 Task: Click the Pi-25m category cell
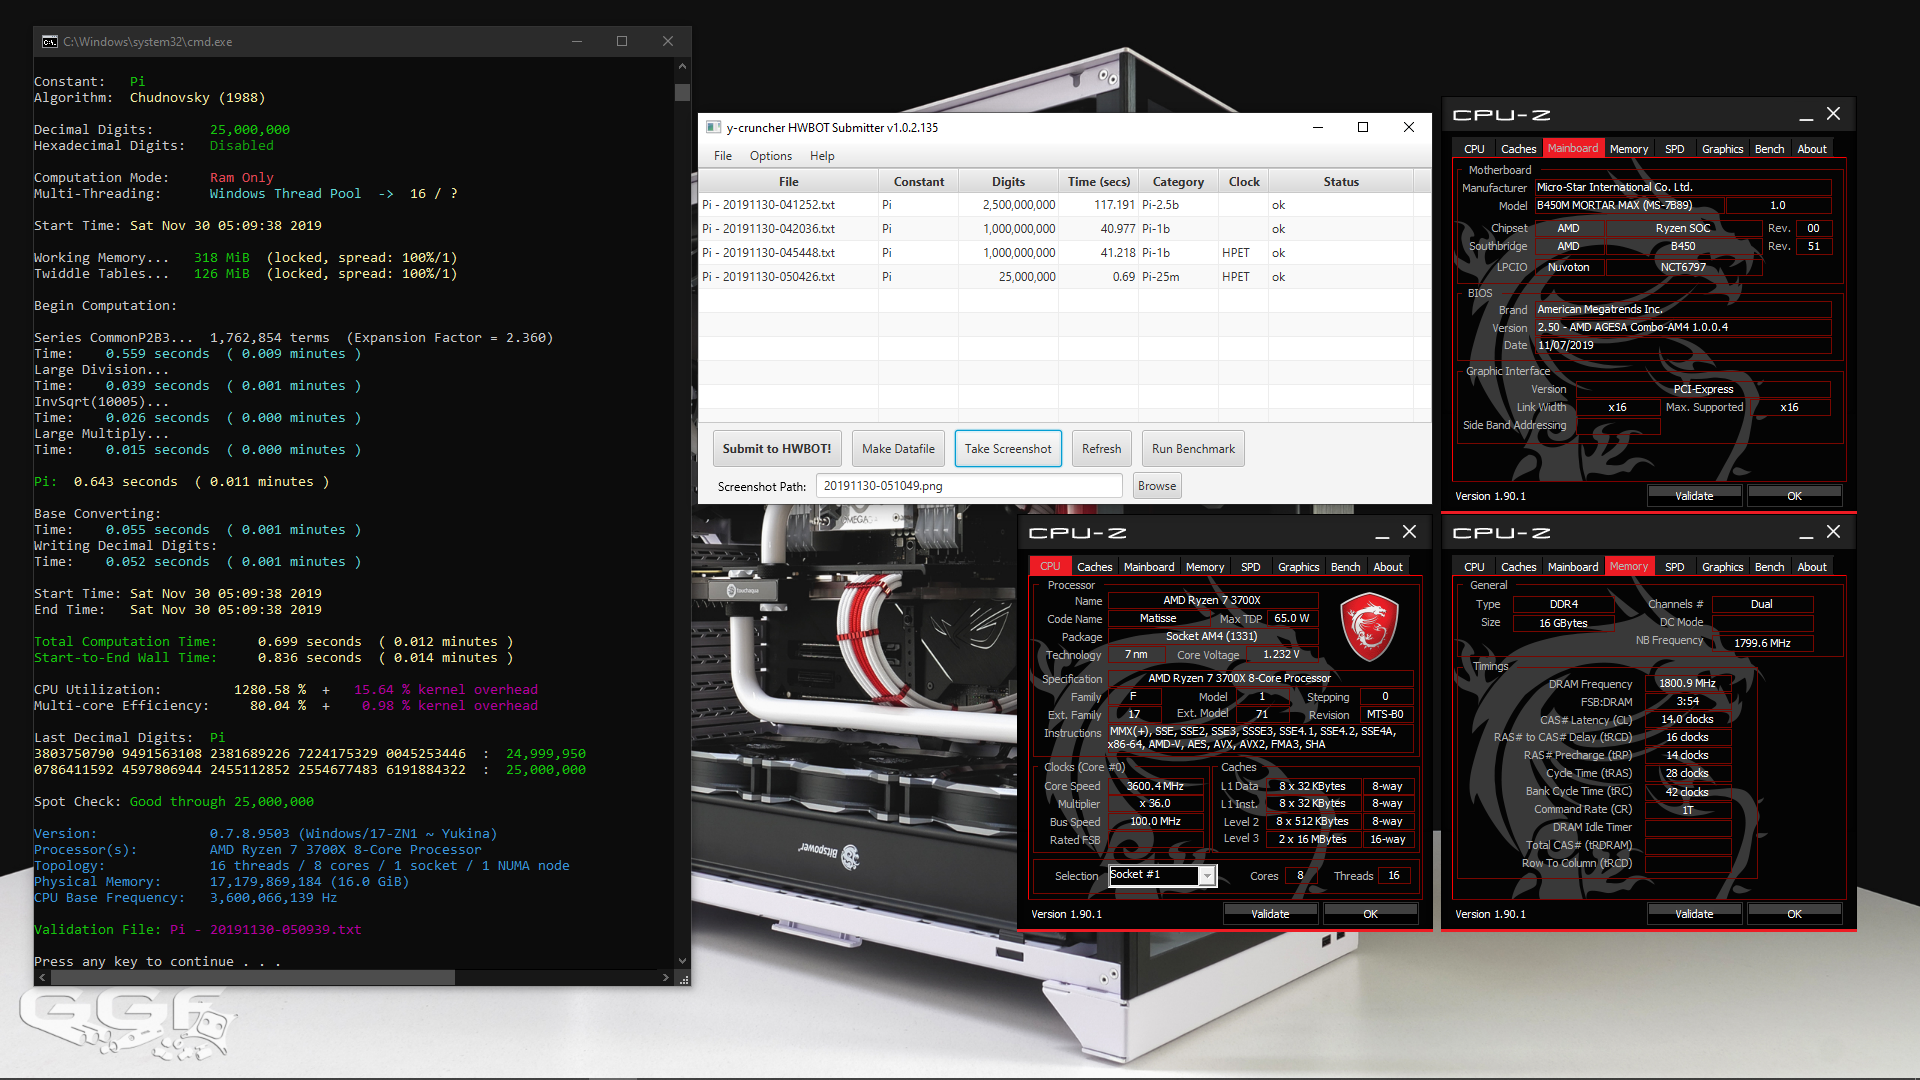[x=1178, y=277]
